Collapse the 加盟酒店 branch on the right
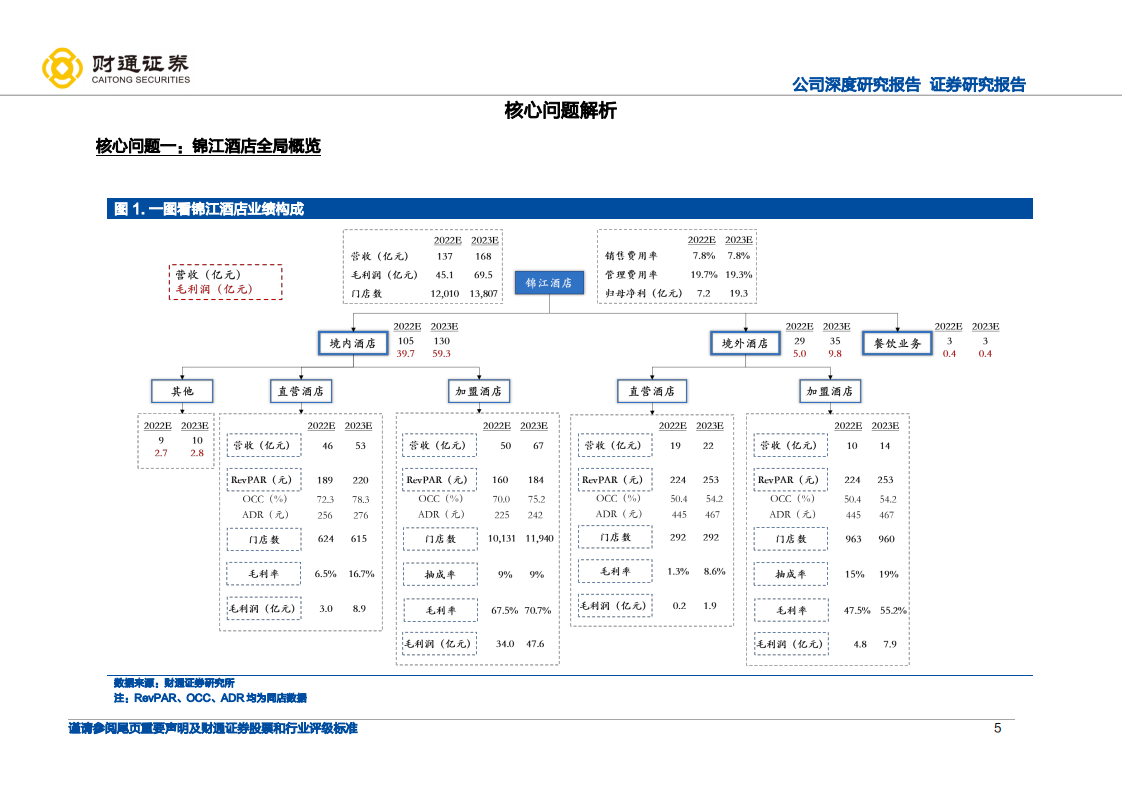This screenshot has width=1122, height=793. (829, 391)
